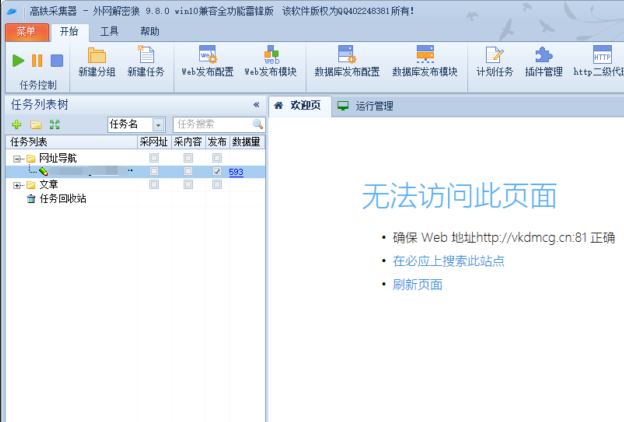Open http二级代理 tool

coord(599,61)
